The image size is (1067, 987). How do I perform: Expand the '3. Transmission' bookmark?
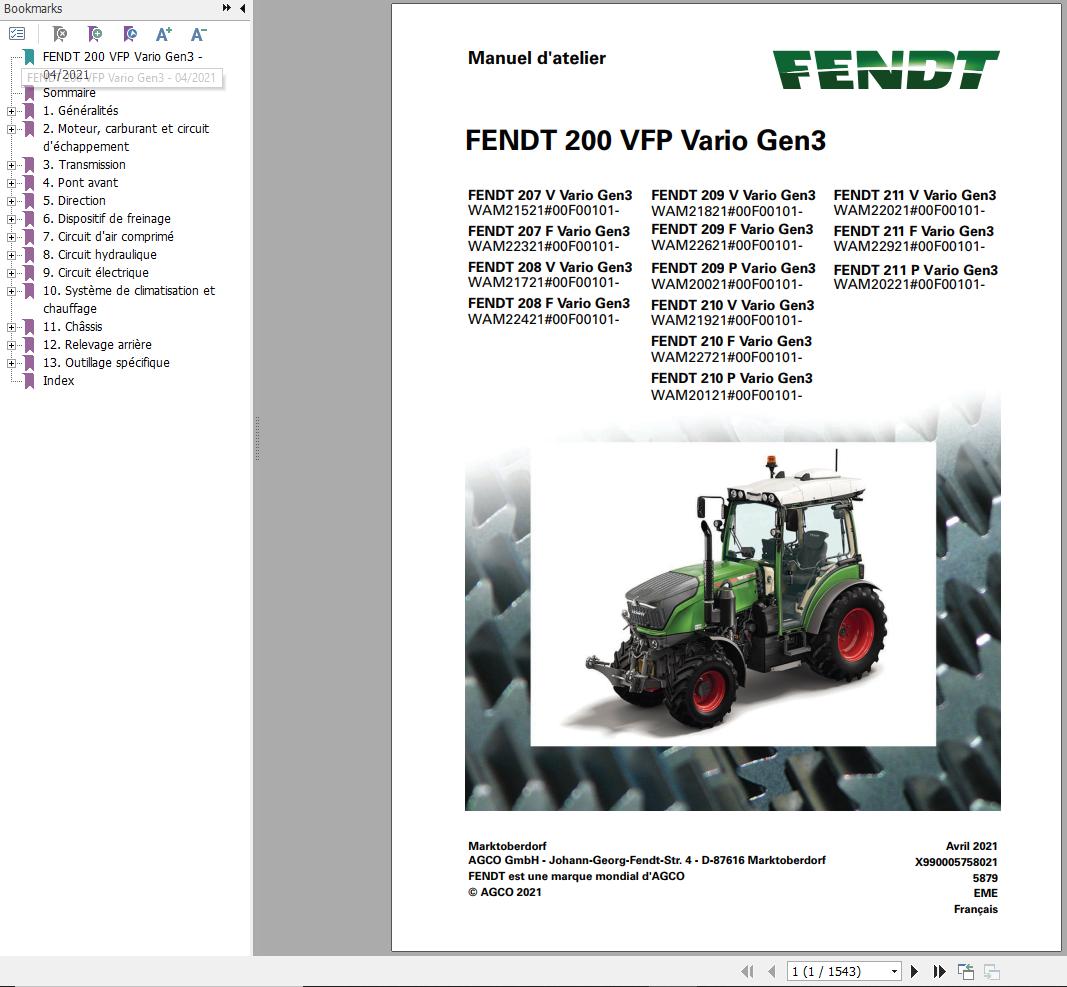pyautogui.click(x=12, y=165)
